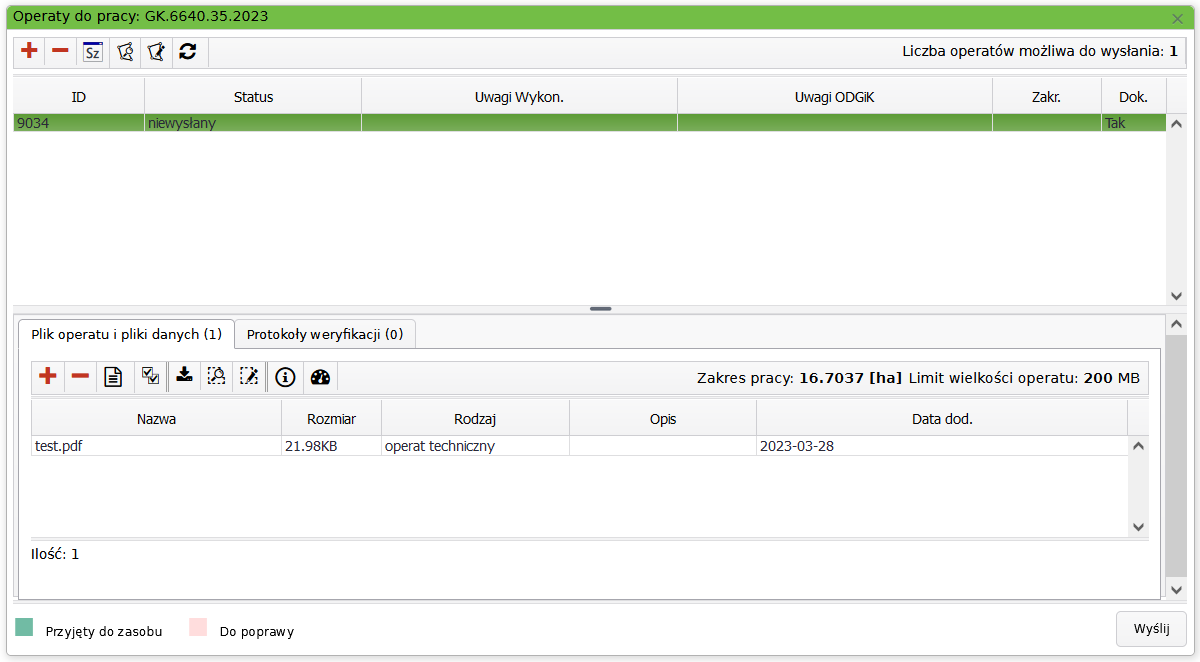The height and width of the screenshot is (662, 1200).
Task: Click the red plus to add an operat
Action: [x=29, y=52]
